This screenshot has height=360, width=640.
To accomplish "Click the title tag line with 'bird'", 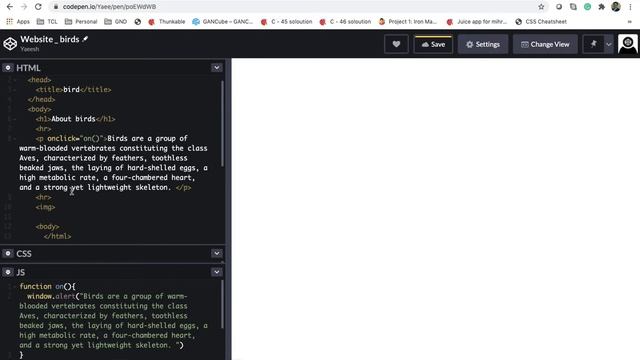I will click(73, 90).
